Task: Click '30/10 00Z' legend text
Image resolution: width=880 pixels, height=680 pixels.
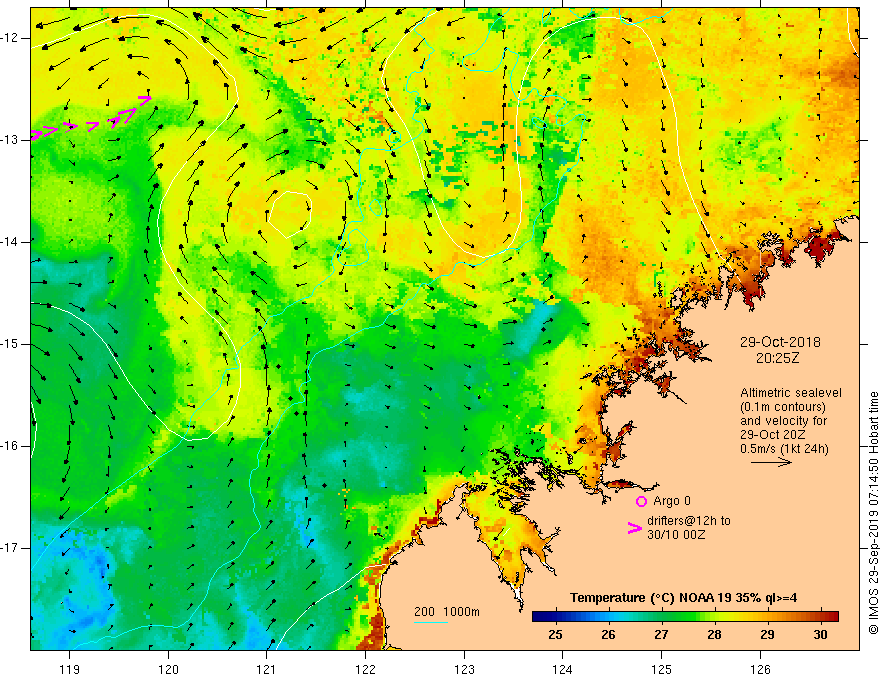Action: pyautogui.click(x=676, y=535)
